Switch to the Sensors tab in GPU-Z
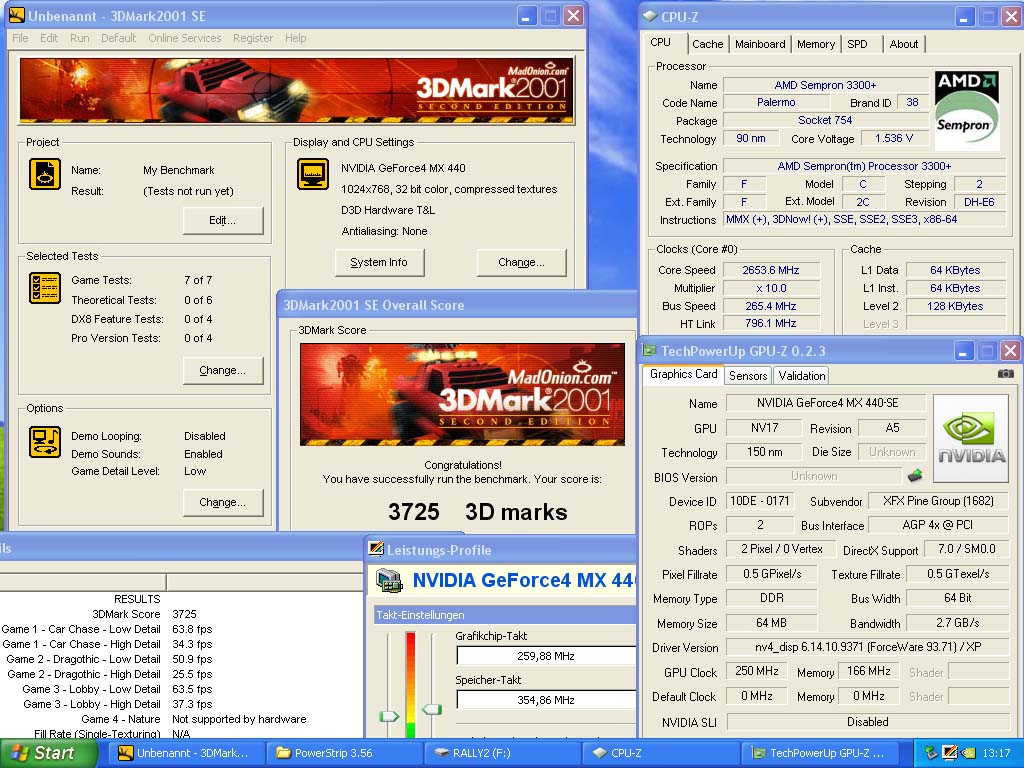This screenshot has height=768, width=1024. 748,376
